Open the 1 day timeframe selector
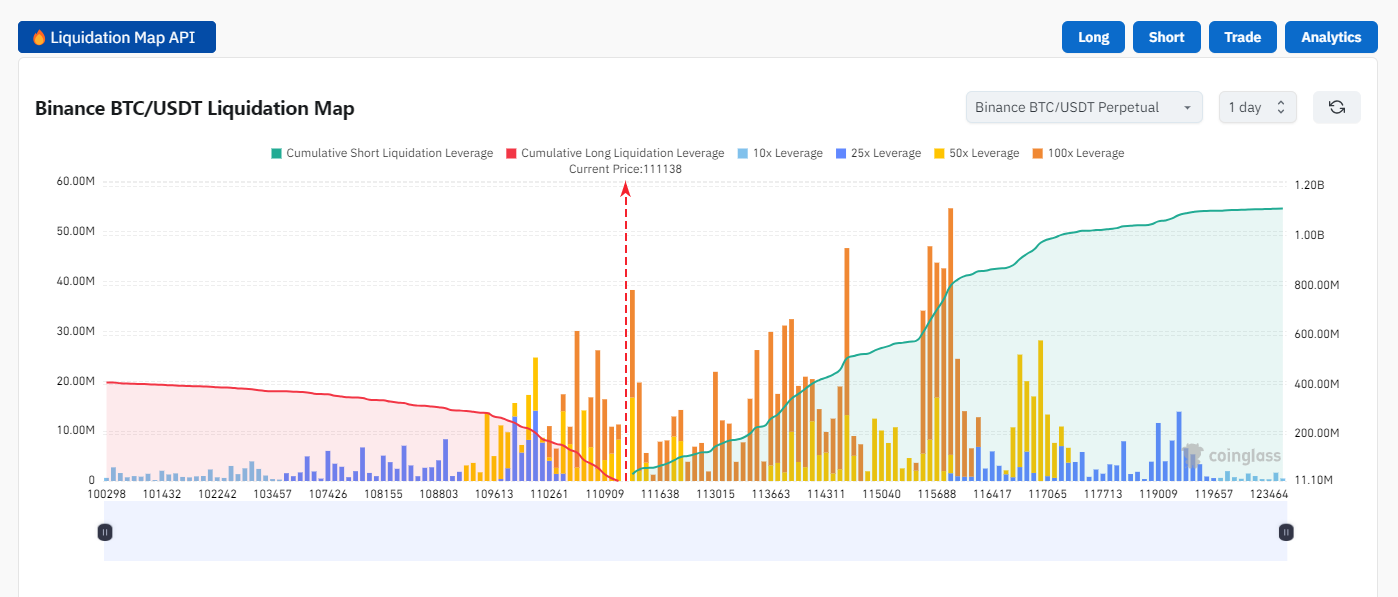 click(1258, 107)
